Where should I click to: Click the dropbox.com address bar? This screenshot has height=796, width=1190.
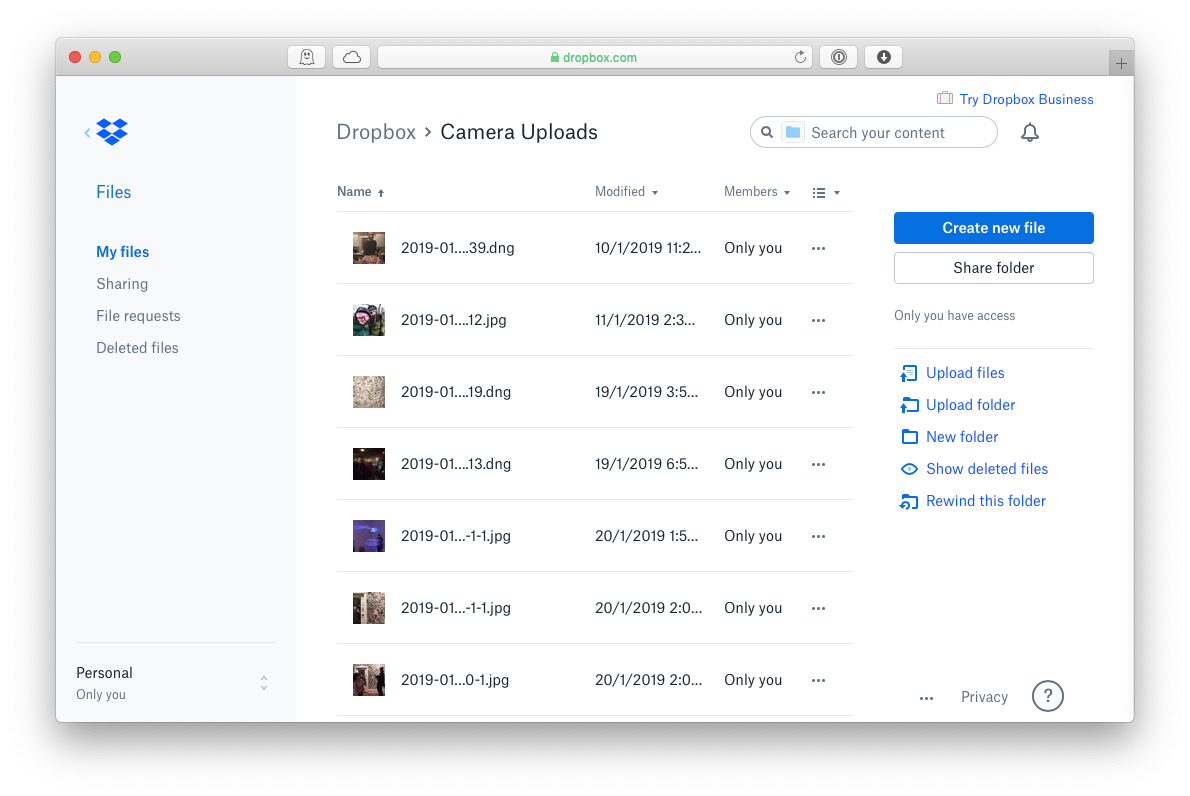[x=595, y=57]
